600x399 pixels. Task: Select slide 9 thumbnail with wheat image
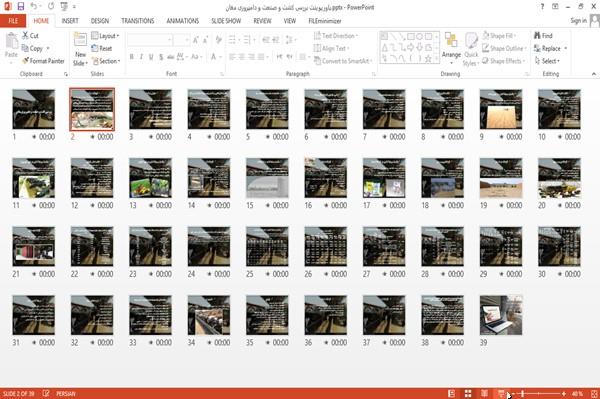[x=501, y=109]
